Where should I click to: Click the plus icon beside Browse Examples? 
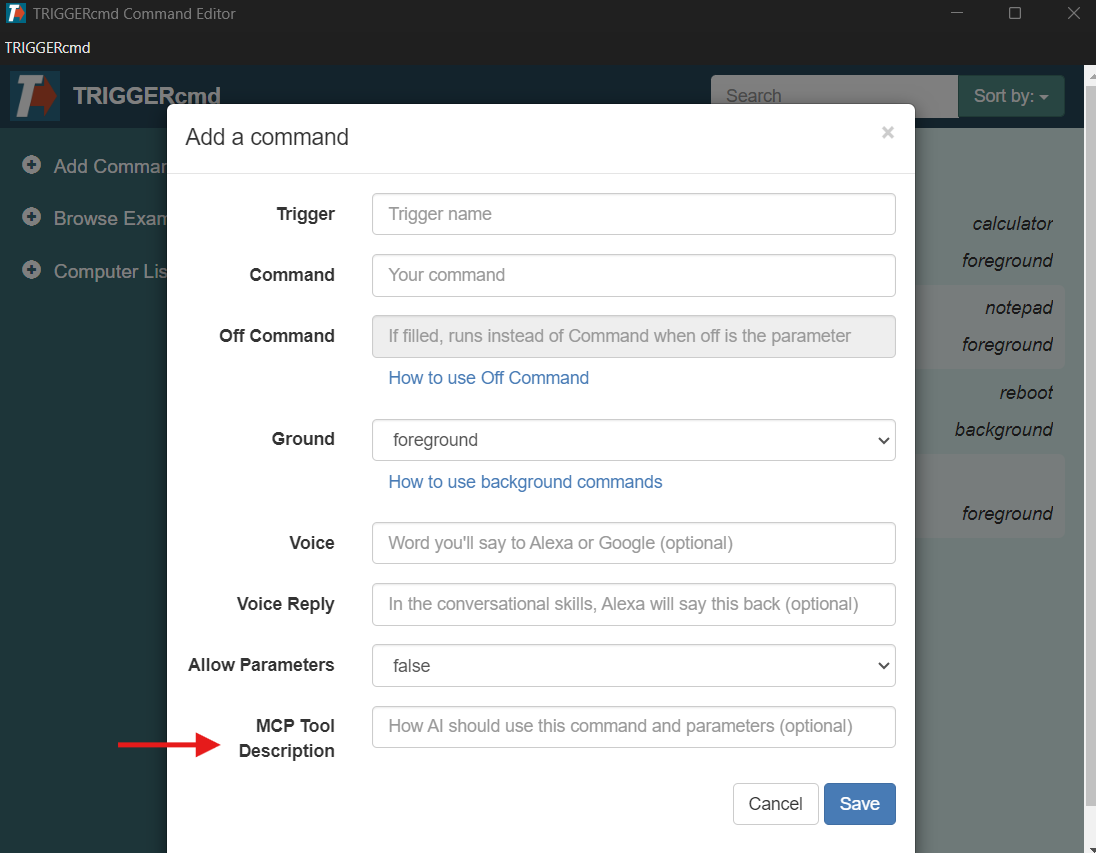click(x=32, y=217)
